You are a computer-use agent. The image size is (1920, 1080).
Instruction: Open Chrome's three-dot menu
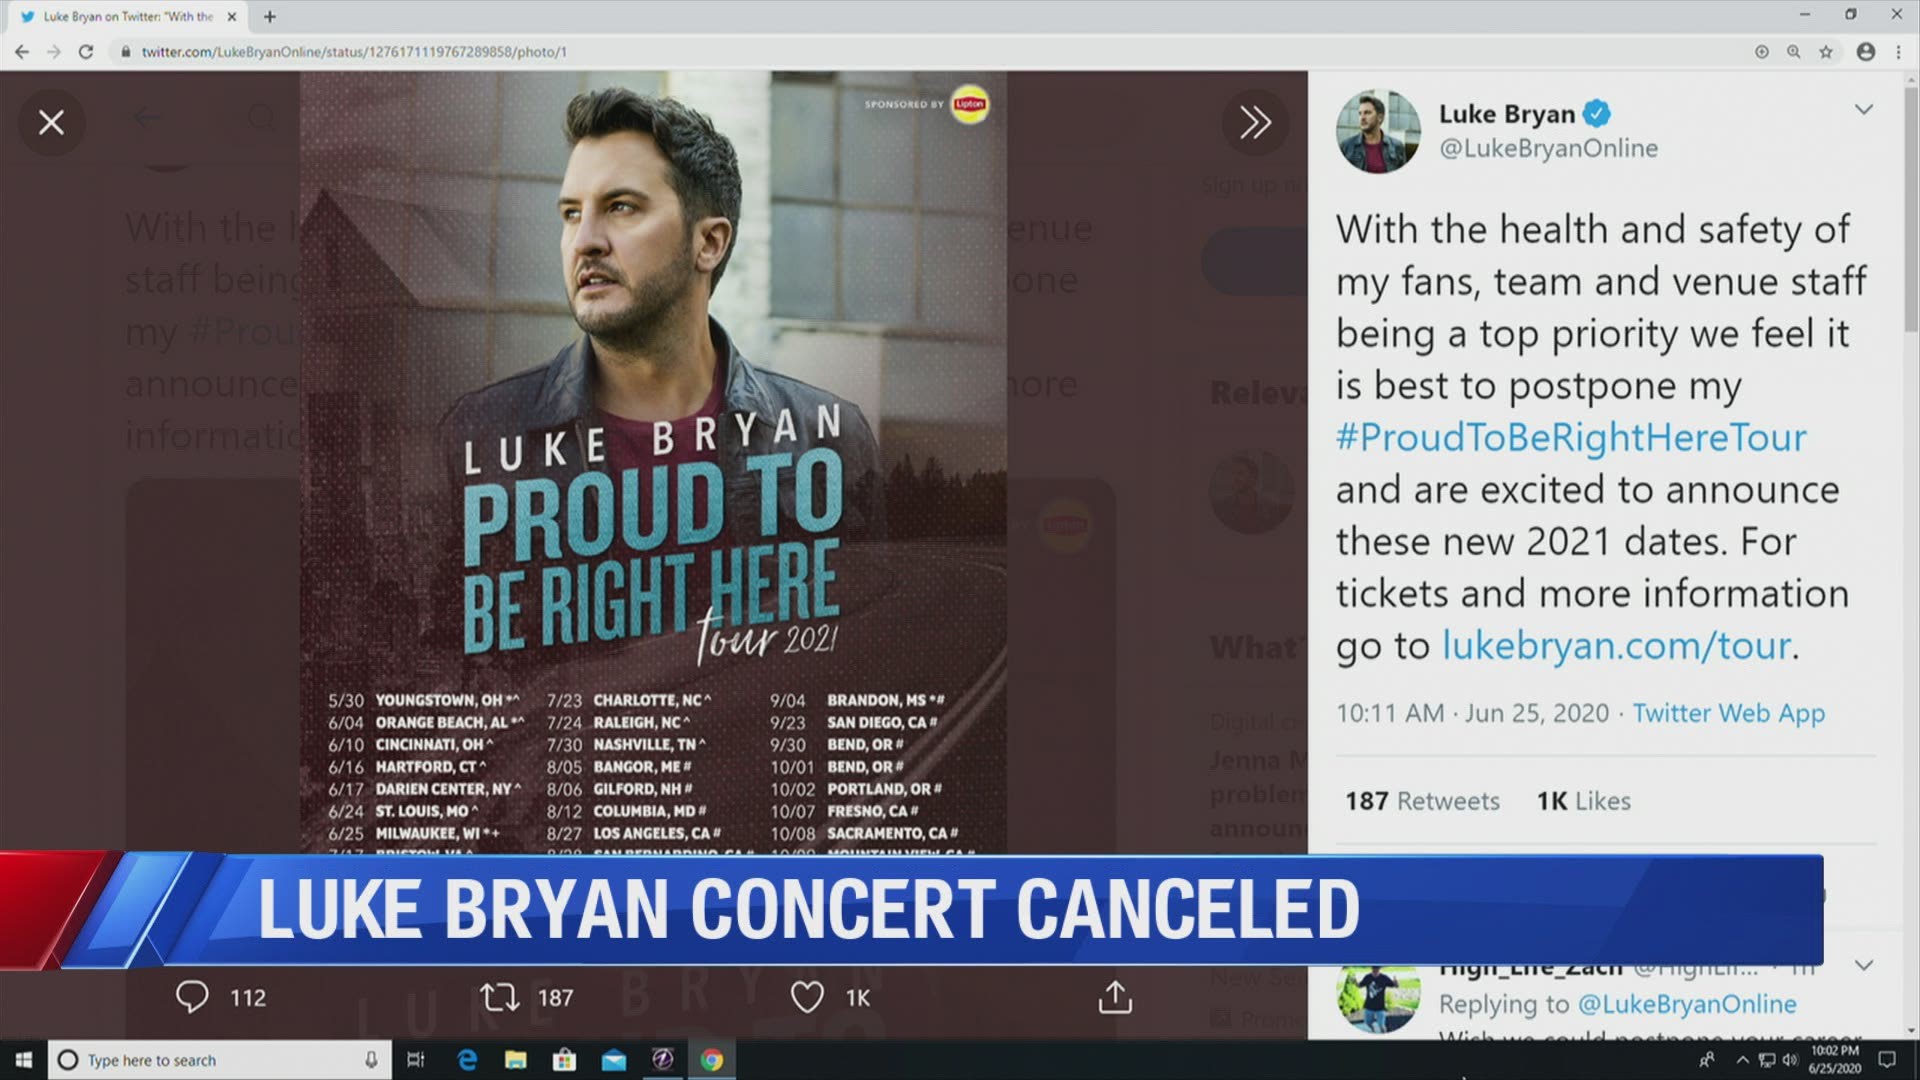pyautogui.click(x=1898, y=52)
